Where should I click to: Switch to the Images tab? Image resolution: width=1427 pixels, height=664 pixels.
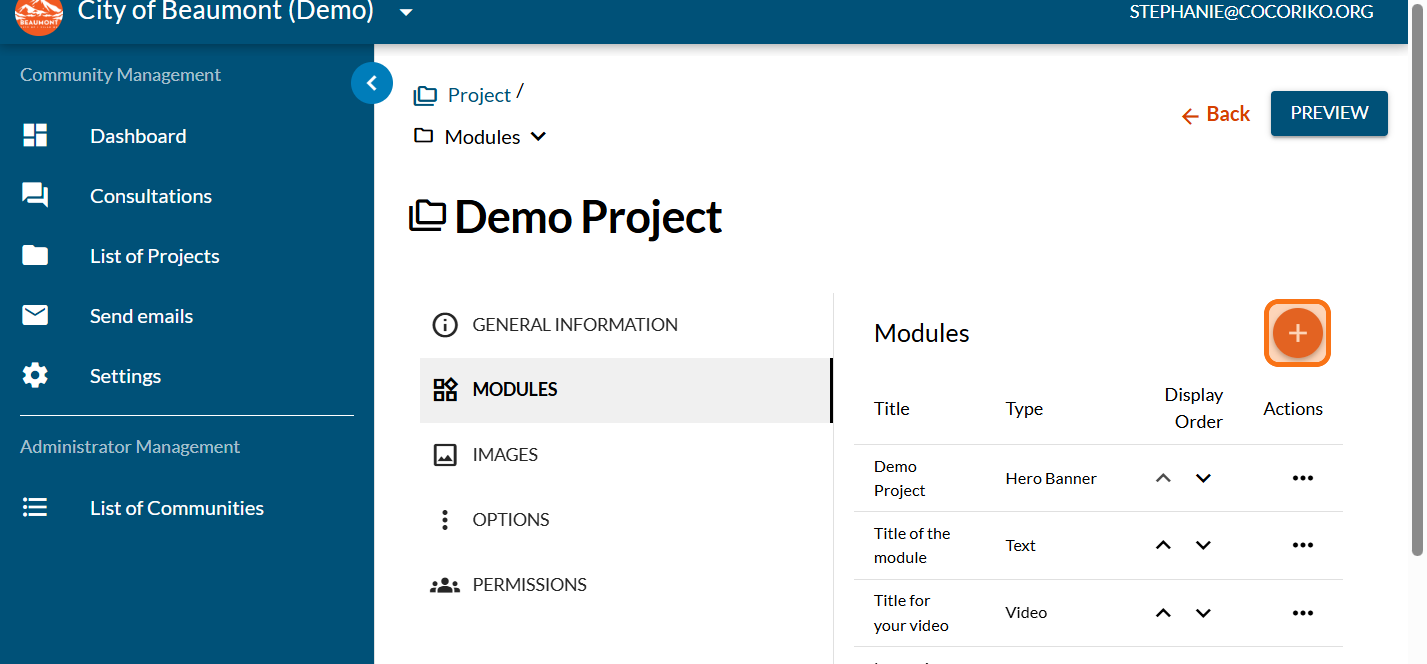[505, 455]
